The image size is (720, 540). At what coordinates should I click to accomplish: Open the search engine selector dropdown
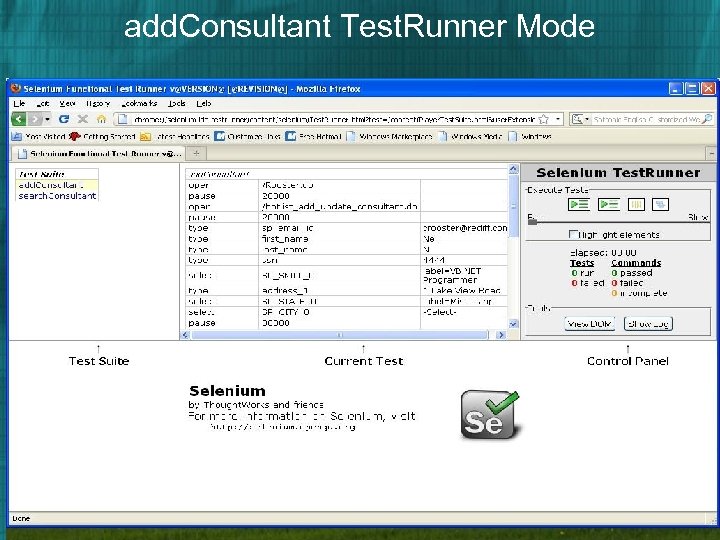click(579, 119)
